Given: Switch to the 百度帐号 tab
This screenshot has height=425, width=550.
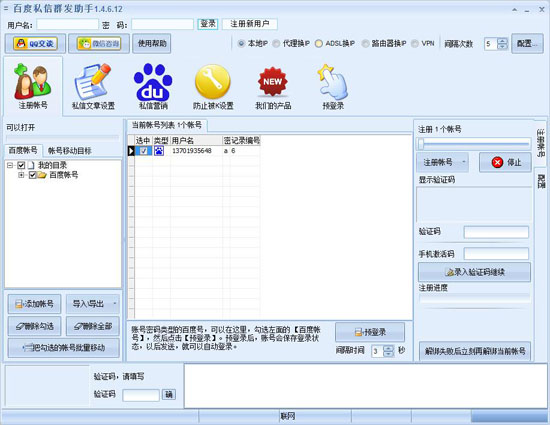Looking at the screenshot, I should pyautogui.click(x=23, y=150).
